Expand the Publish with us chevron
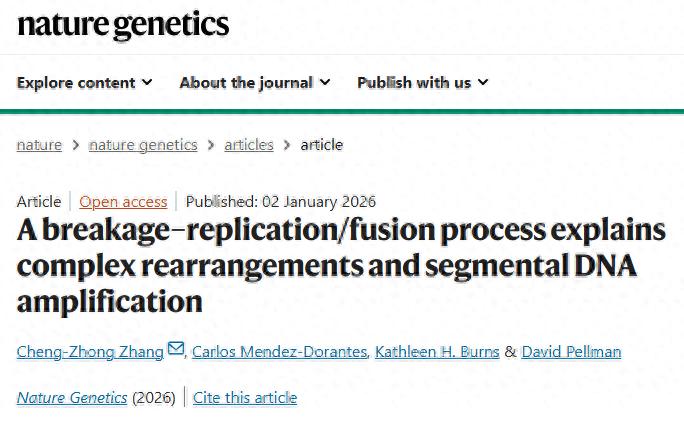Viewport: 684px width, 423px height. click(x=484, y=82)
